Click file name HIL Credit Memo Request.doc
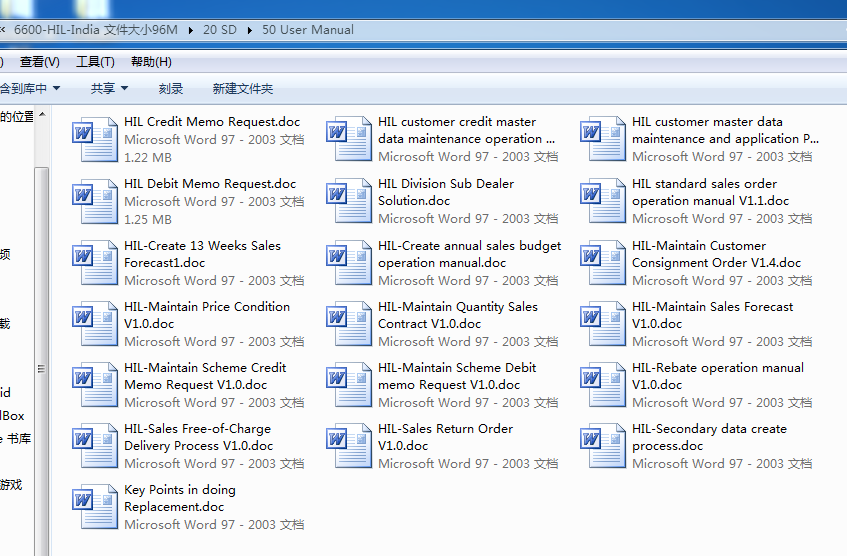The height and width of the screenshot is (556, 847). pyautogui.click(x=212, y=122)
